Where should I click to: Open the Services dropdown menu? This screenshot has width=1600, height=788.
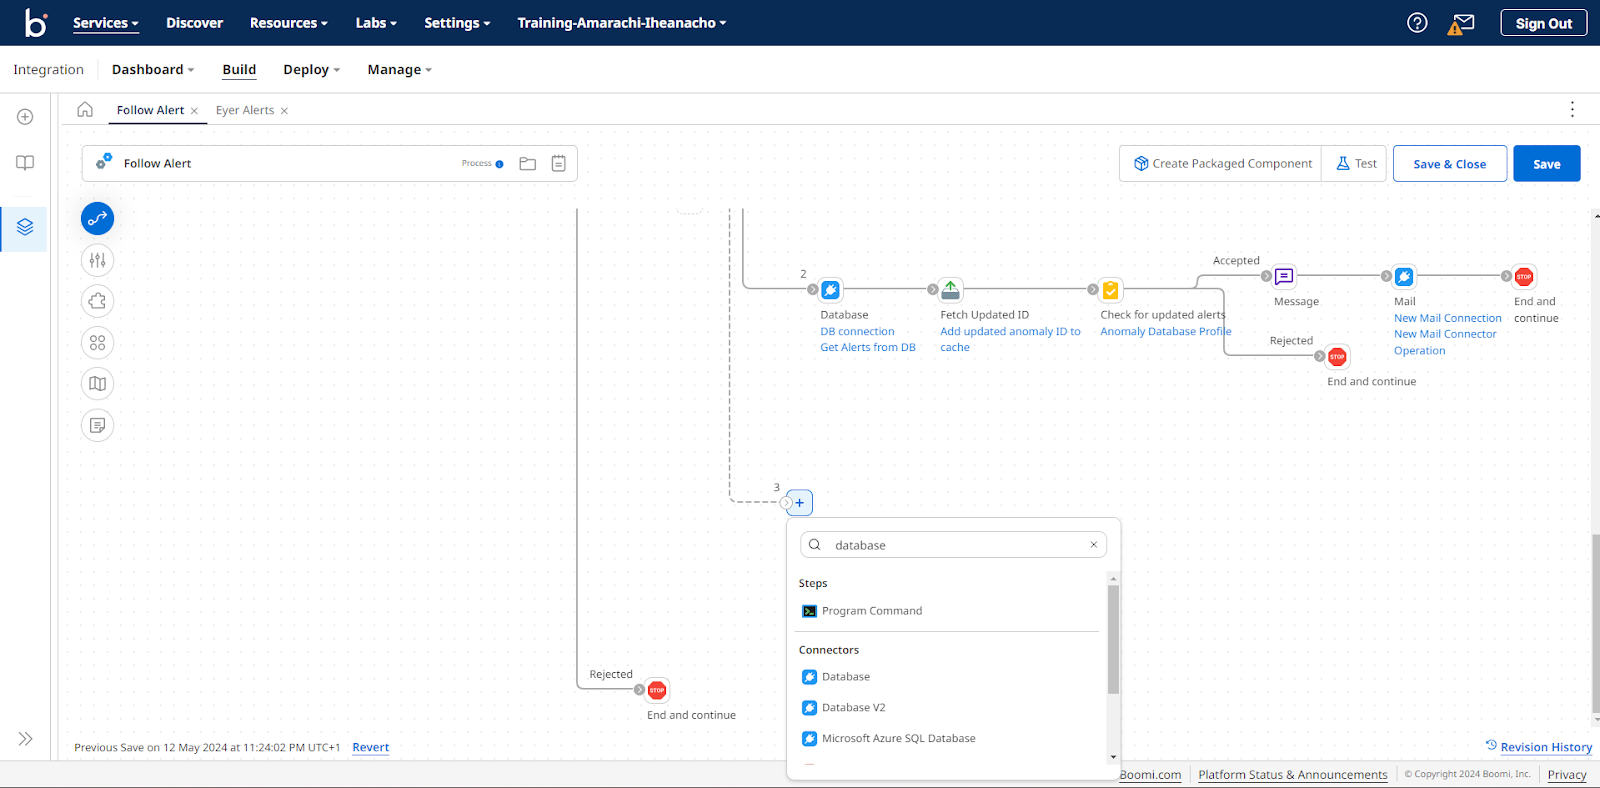(x=106, y=23)
